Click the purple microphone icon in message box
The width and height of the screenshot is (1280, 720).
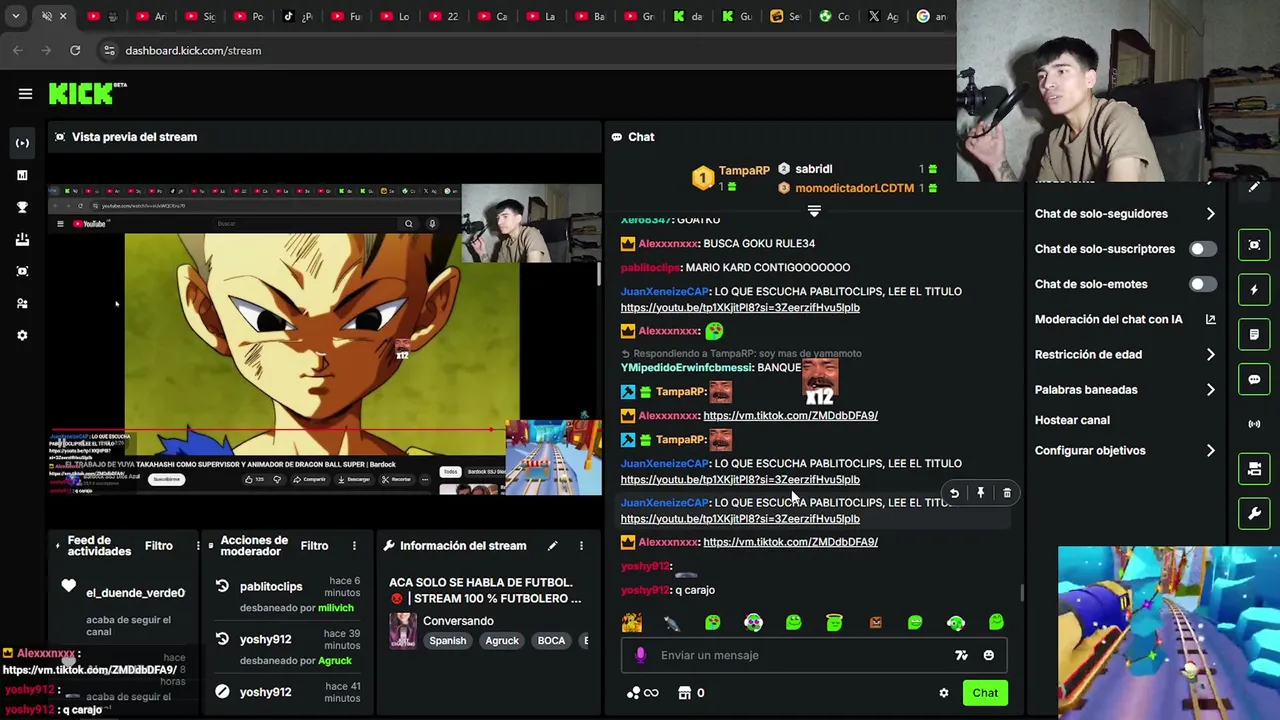[x=641, y=655]
